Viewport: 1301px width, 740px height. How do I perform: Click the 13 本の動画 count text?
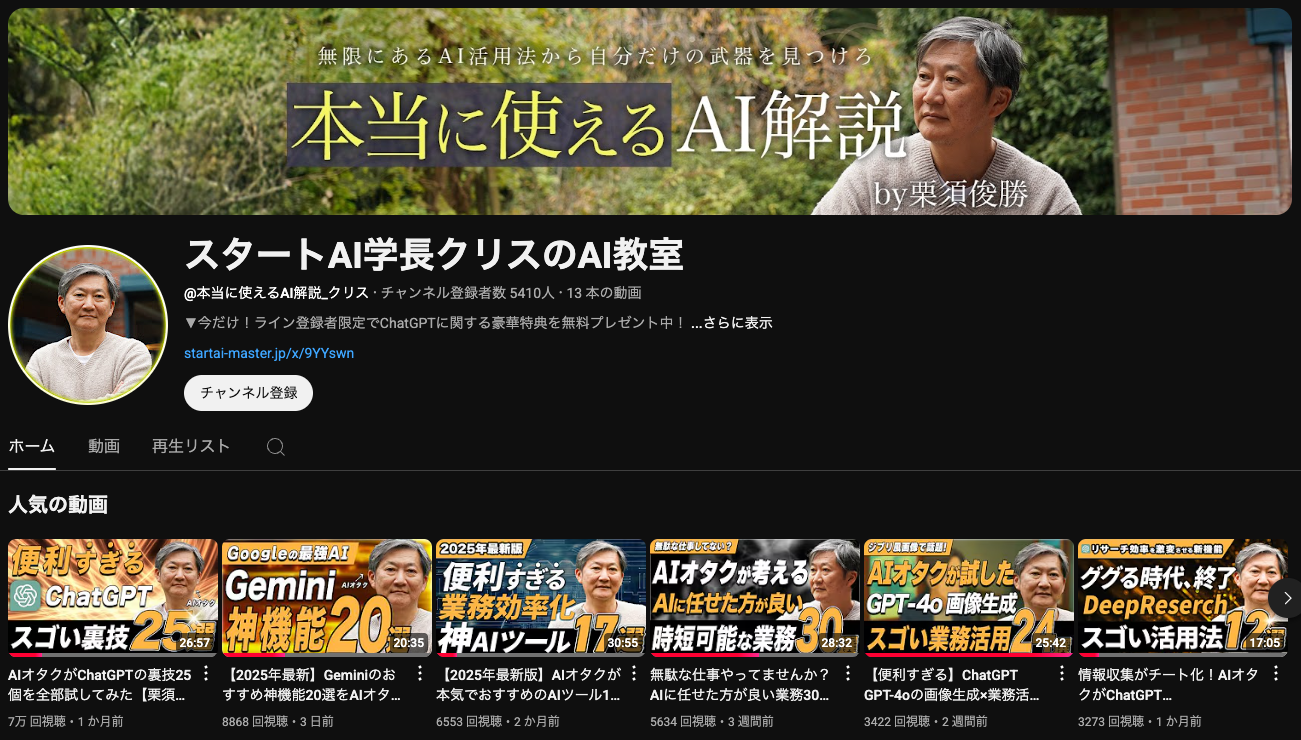click(604, 293)
